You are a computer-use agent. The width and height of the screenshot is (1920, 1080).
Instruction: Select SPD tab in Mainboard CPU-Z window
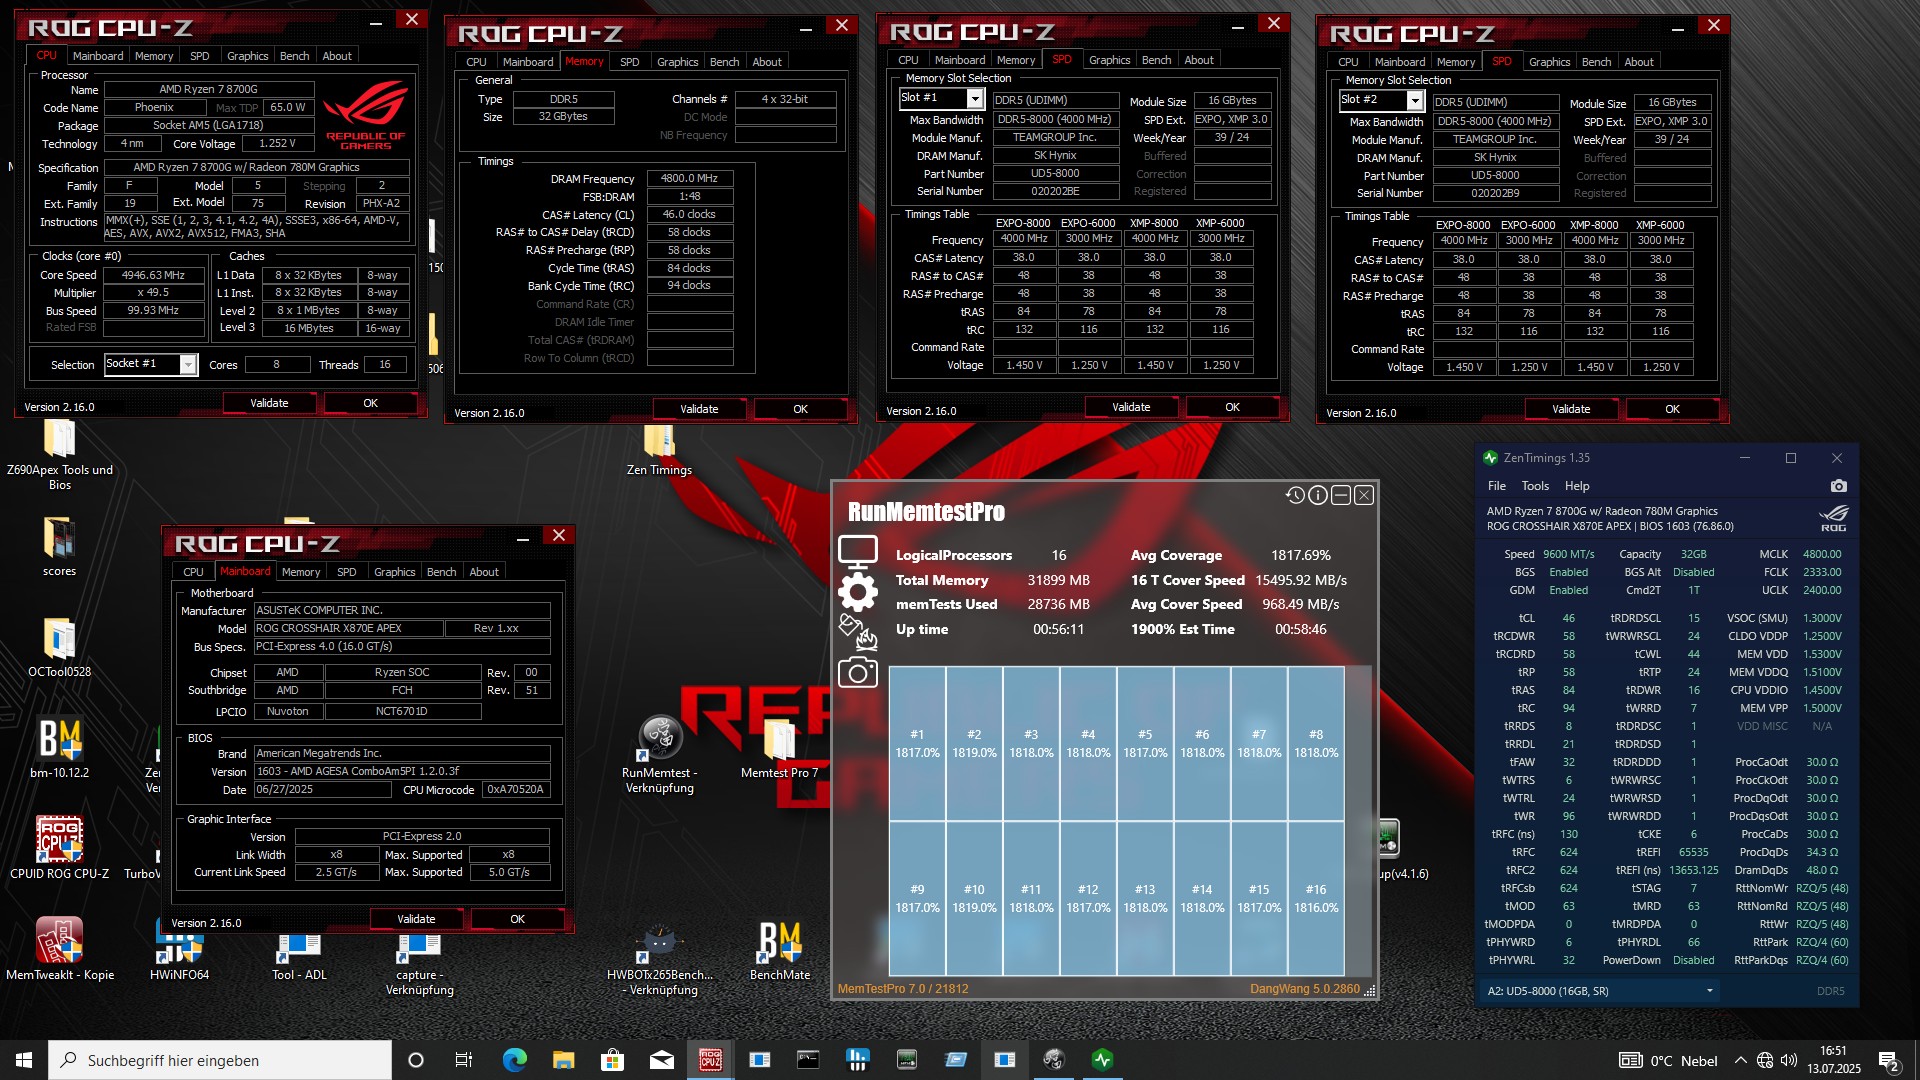click(x=346, y=572)
